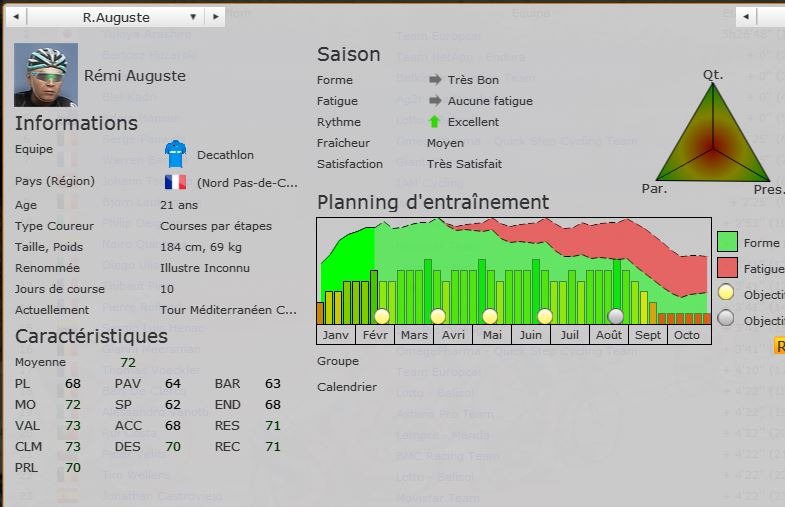Click the grey Forme trend arrow
The width and height of the screenshot is (785, 507).
tap(435, 80)
